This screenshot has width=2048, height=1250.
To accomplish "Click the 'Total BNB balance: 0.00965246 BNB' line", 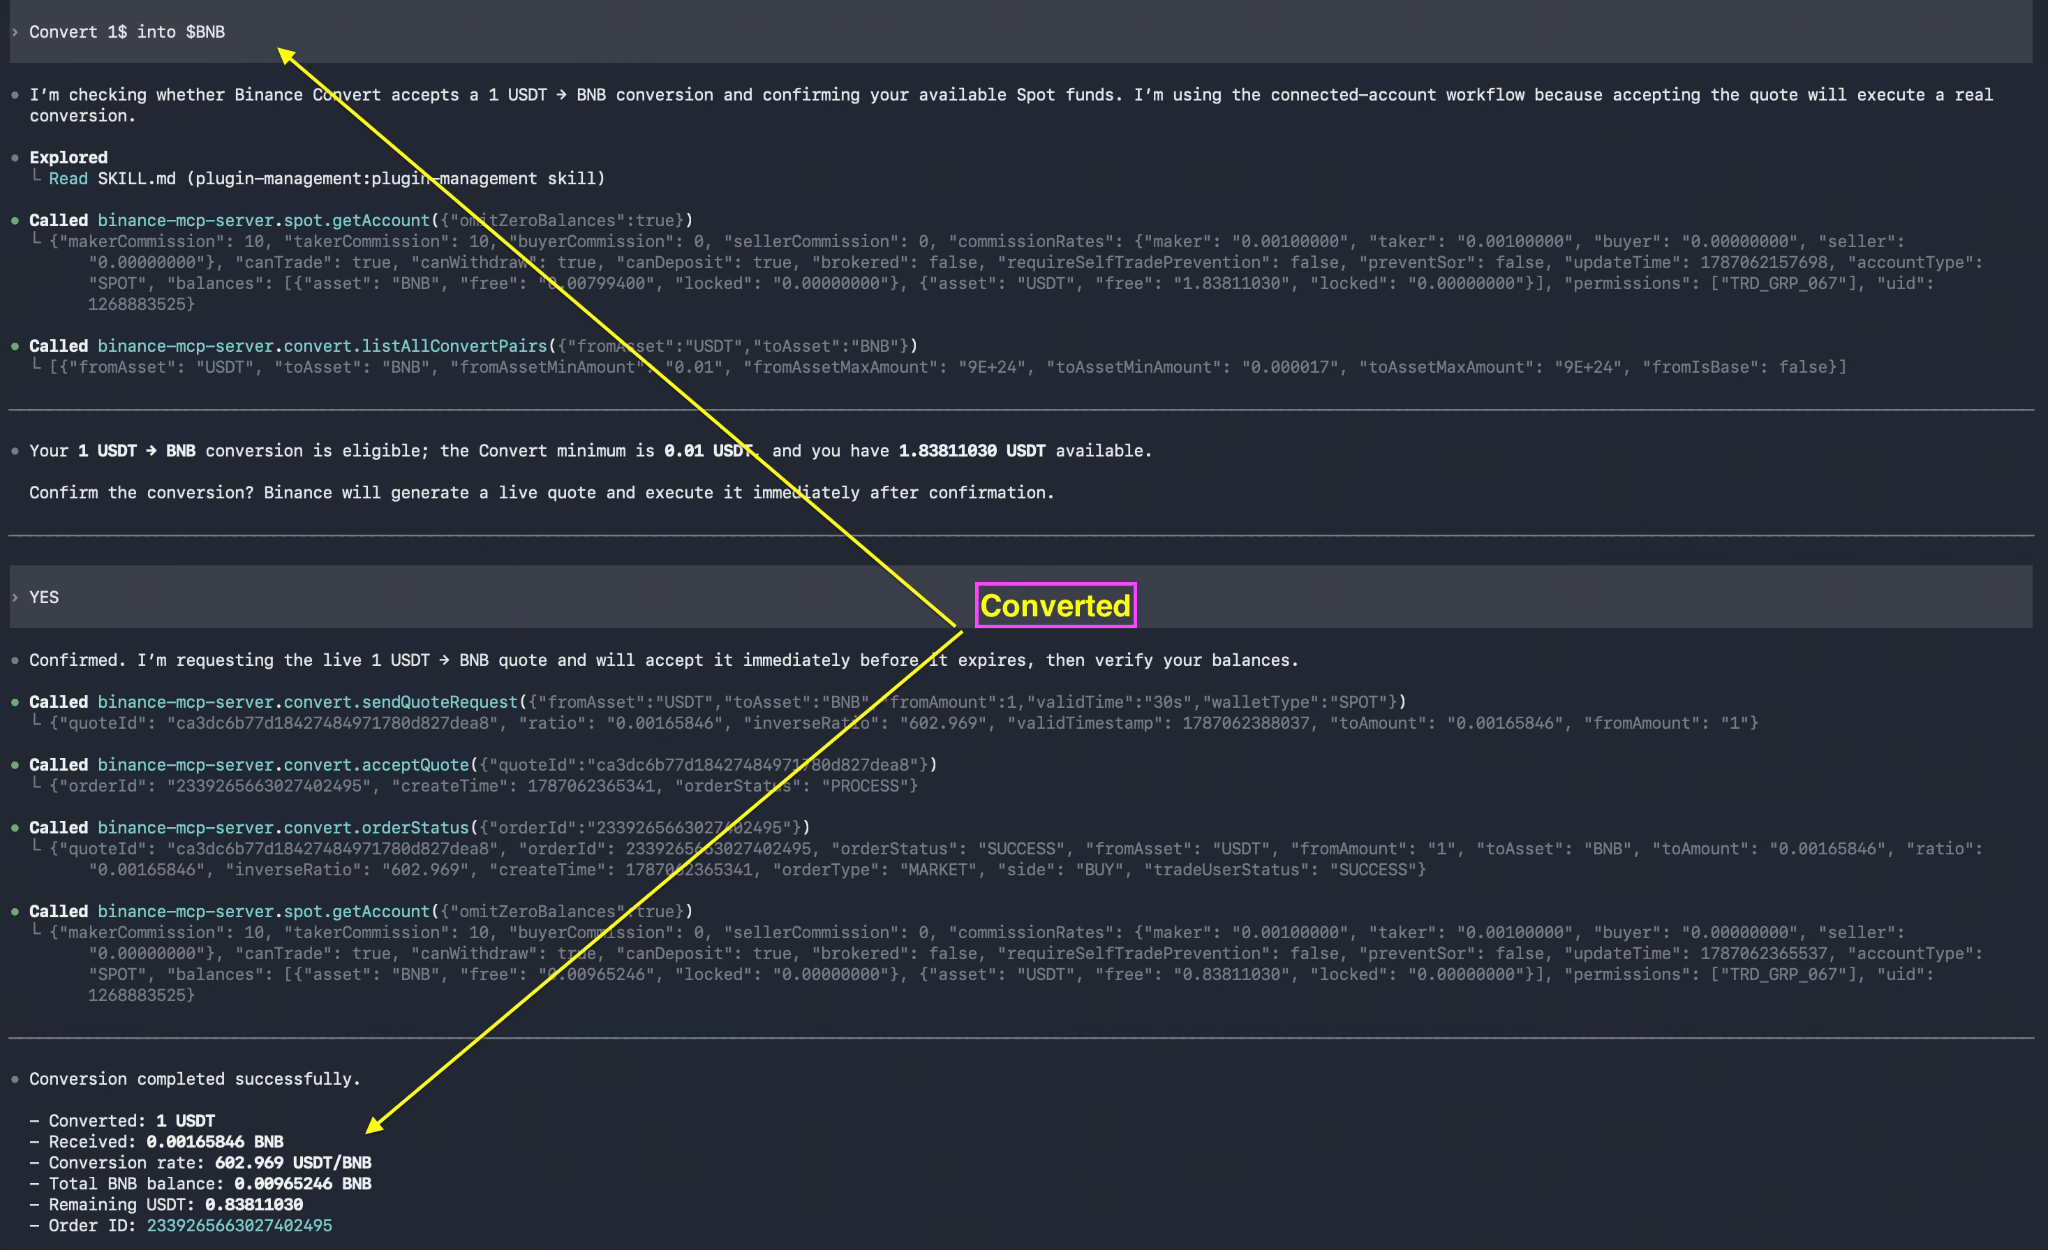I will coord(200,1184).
